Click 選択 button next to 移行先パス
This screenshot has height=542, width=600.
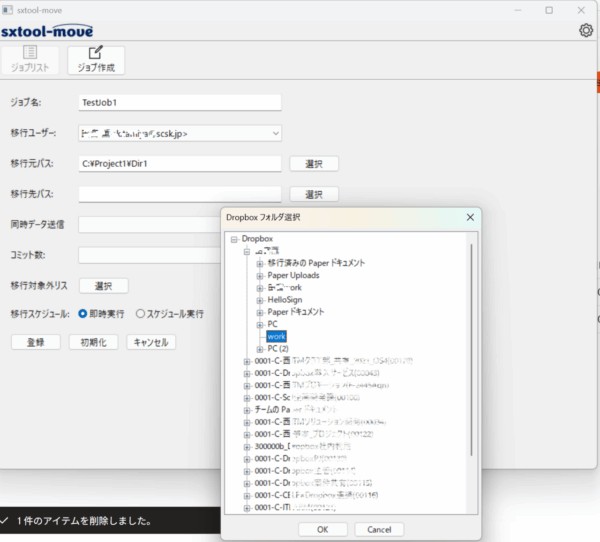point(314,194)
